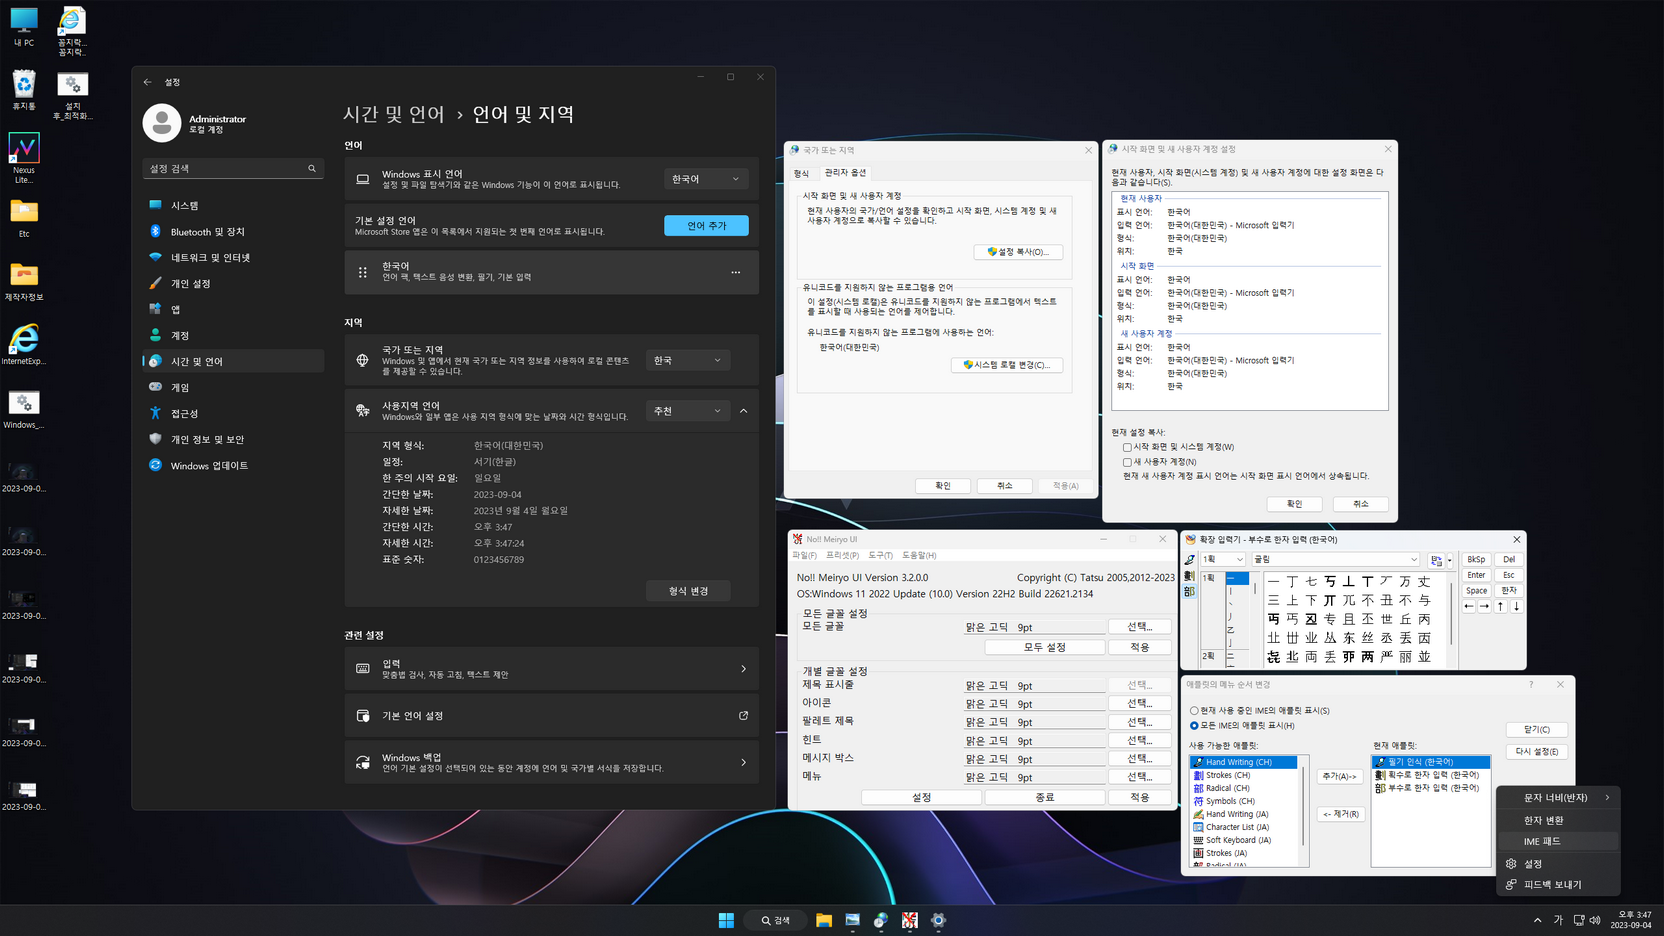Click the 언어 추가 button
Screen dimensions: 1664x936
(x=706, y=226)
